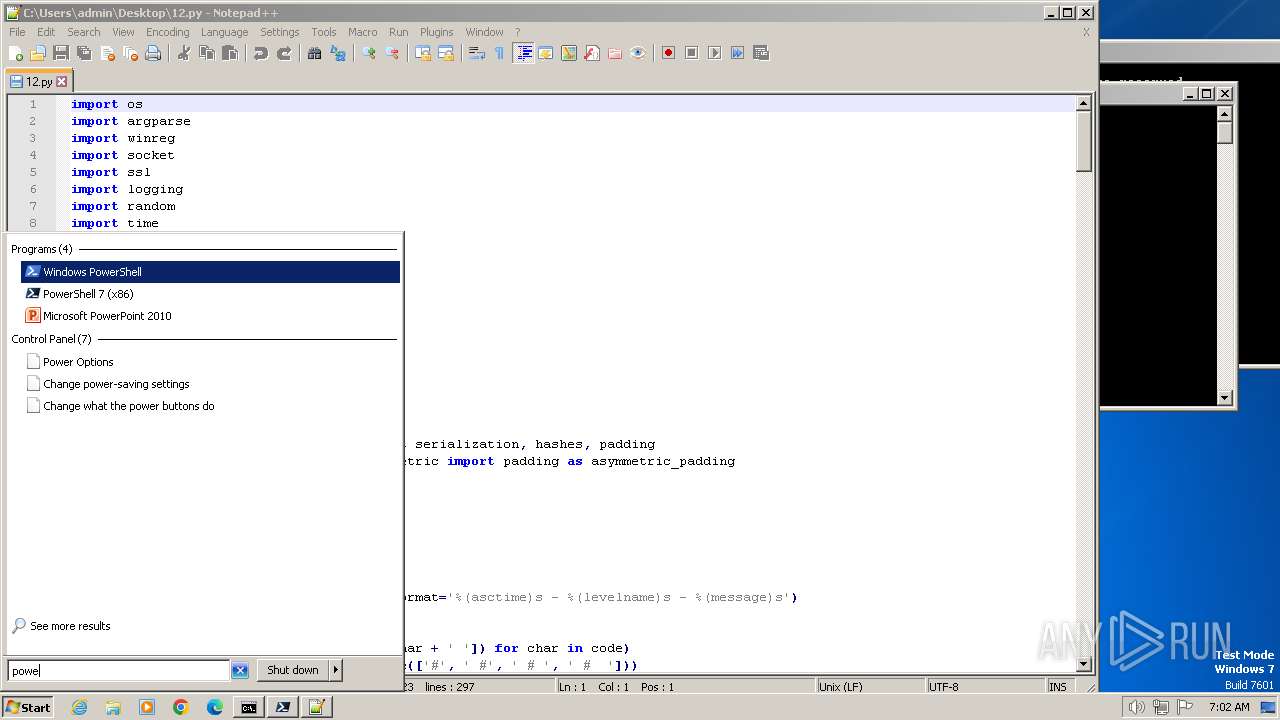Open the Language menu
The image size is (1280, 720).
(x=224, y=32)
